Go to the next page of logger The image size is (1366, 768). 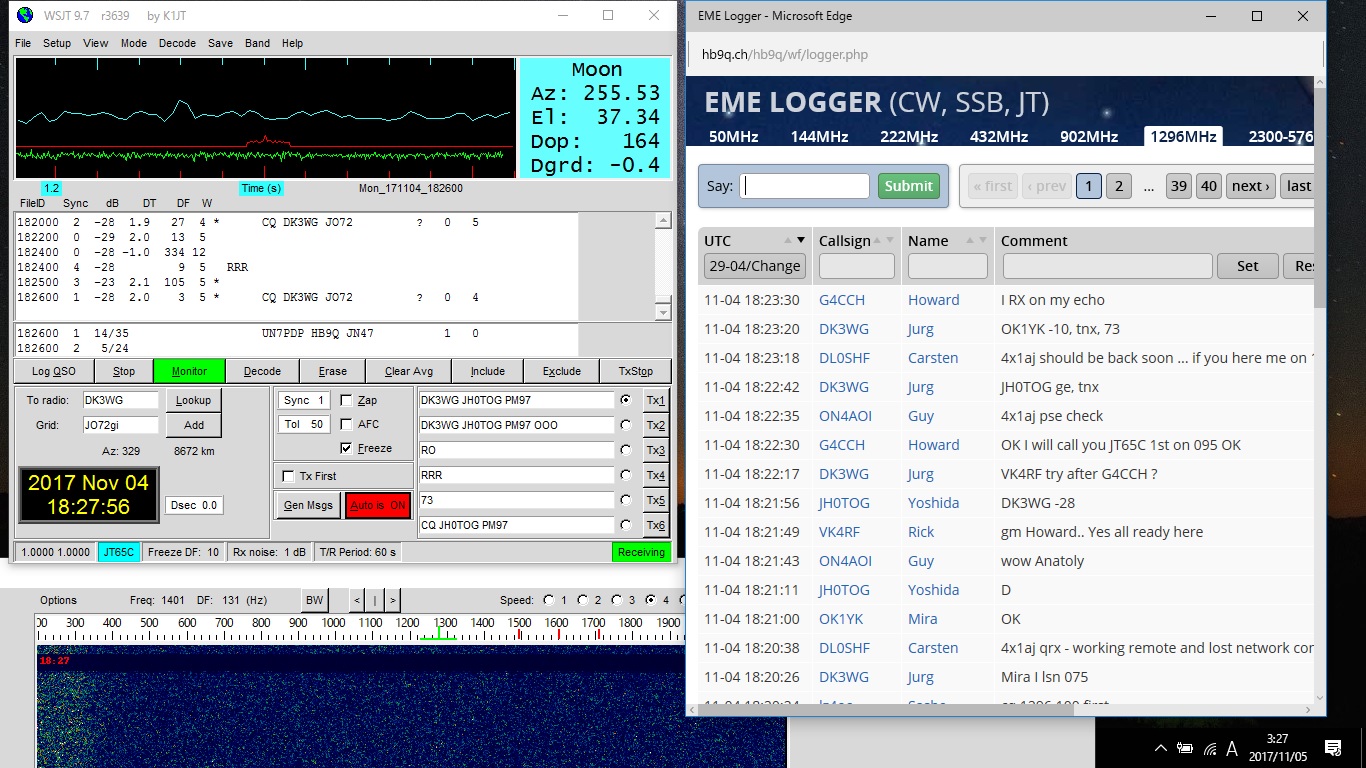click(x=1251, y=186)
